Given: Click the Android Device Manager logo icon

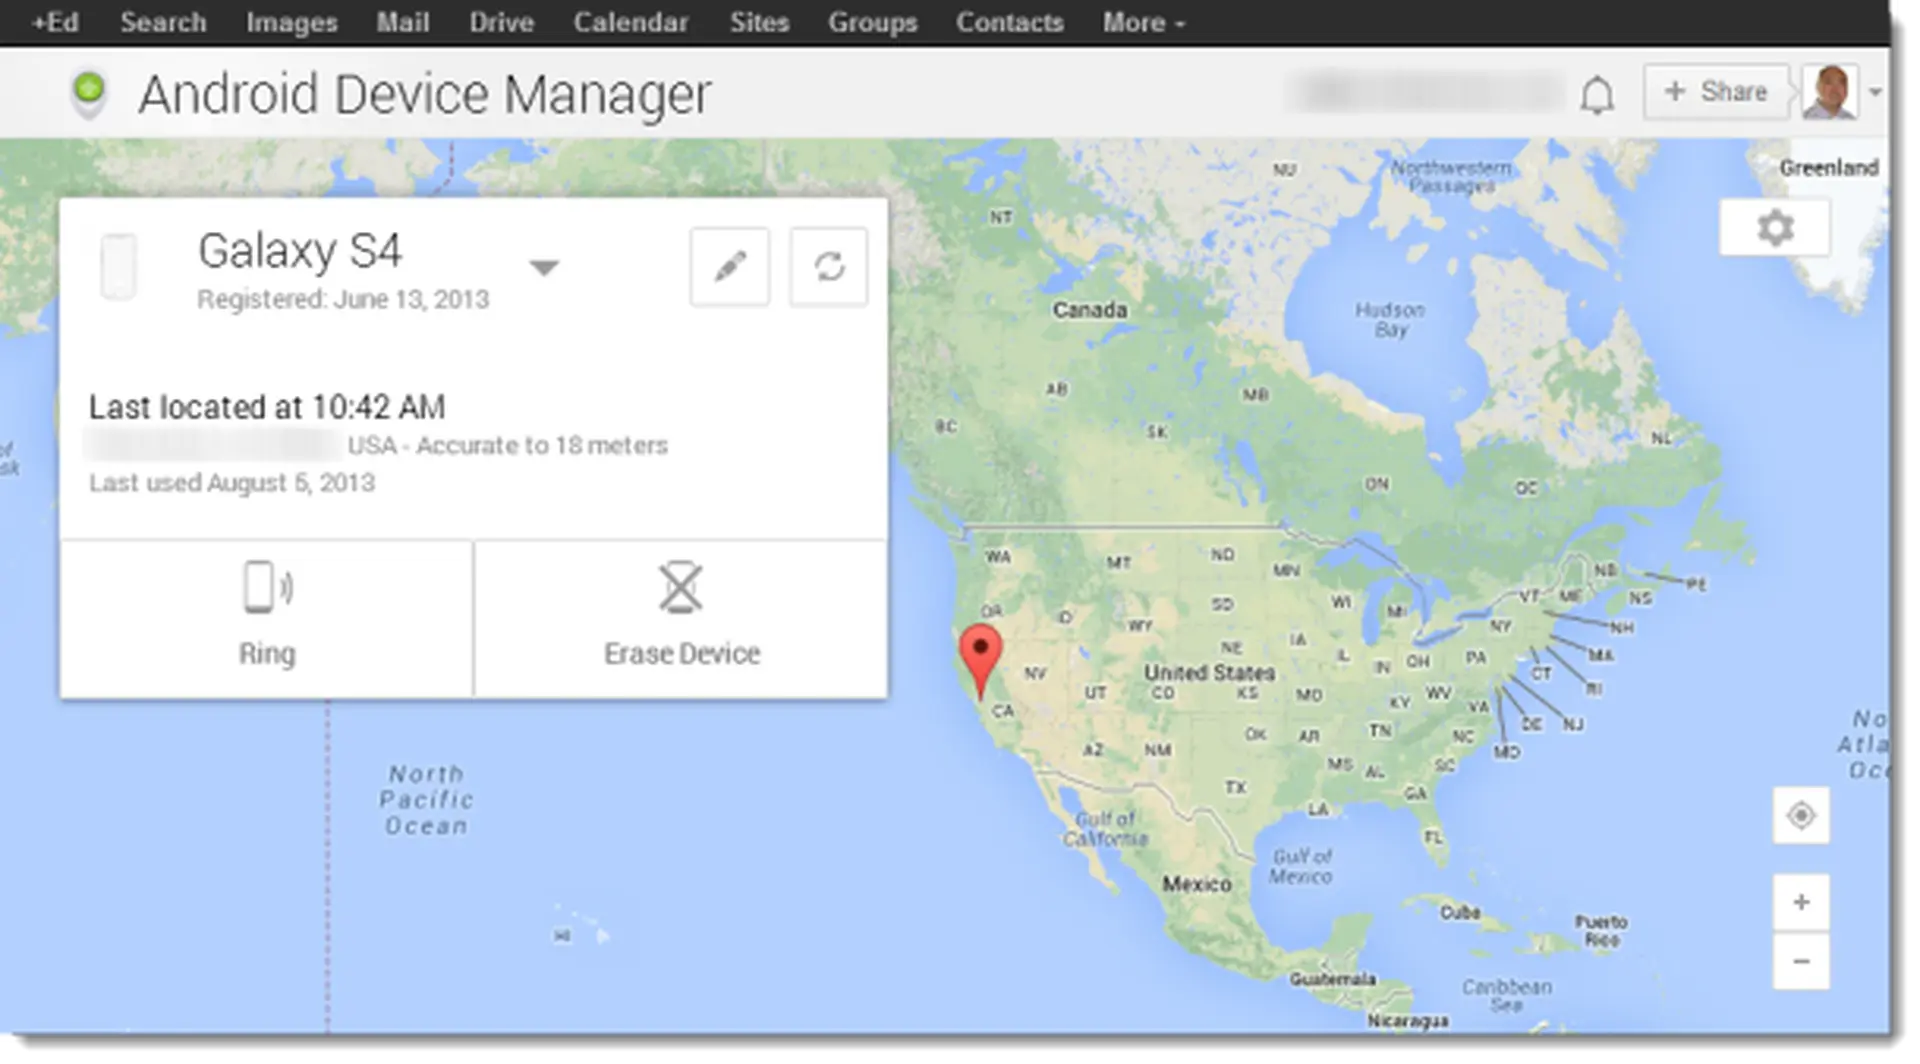Looking at the screenshot, I should coord(89,94).
